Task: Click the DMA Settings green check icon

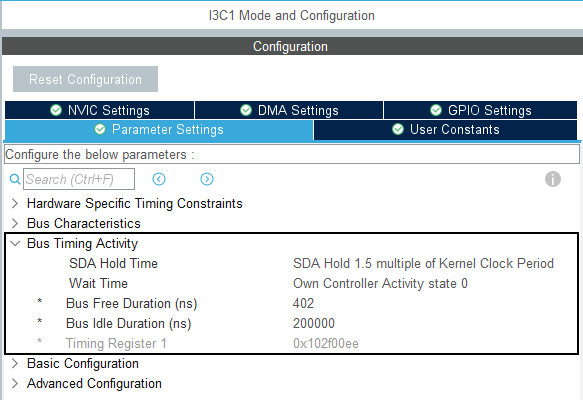Action: [246, 110]
